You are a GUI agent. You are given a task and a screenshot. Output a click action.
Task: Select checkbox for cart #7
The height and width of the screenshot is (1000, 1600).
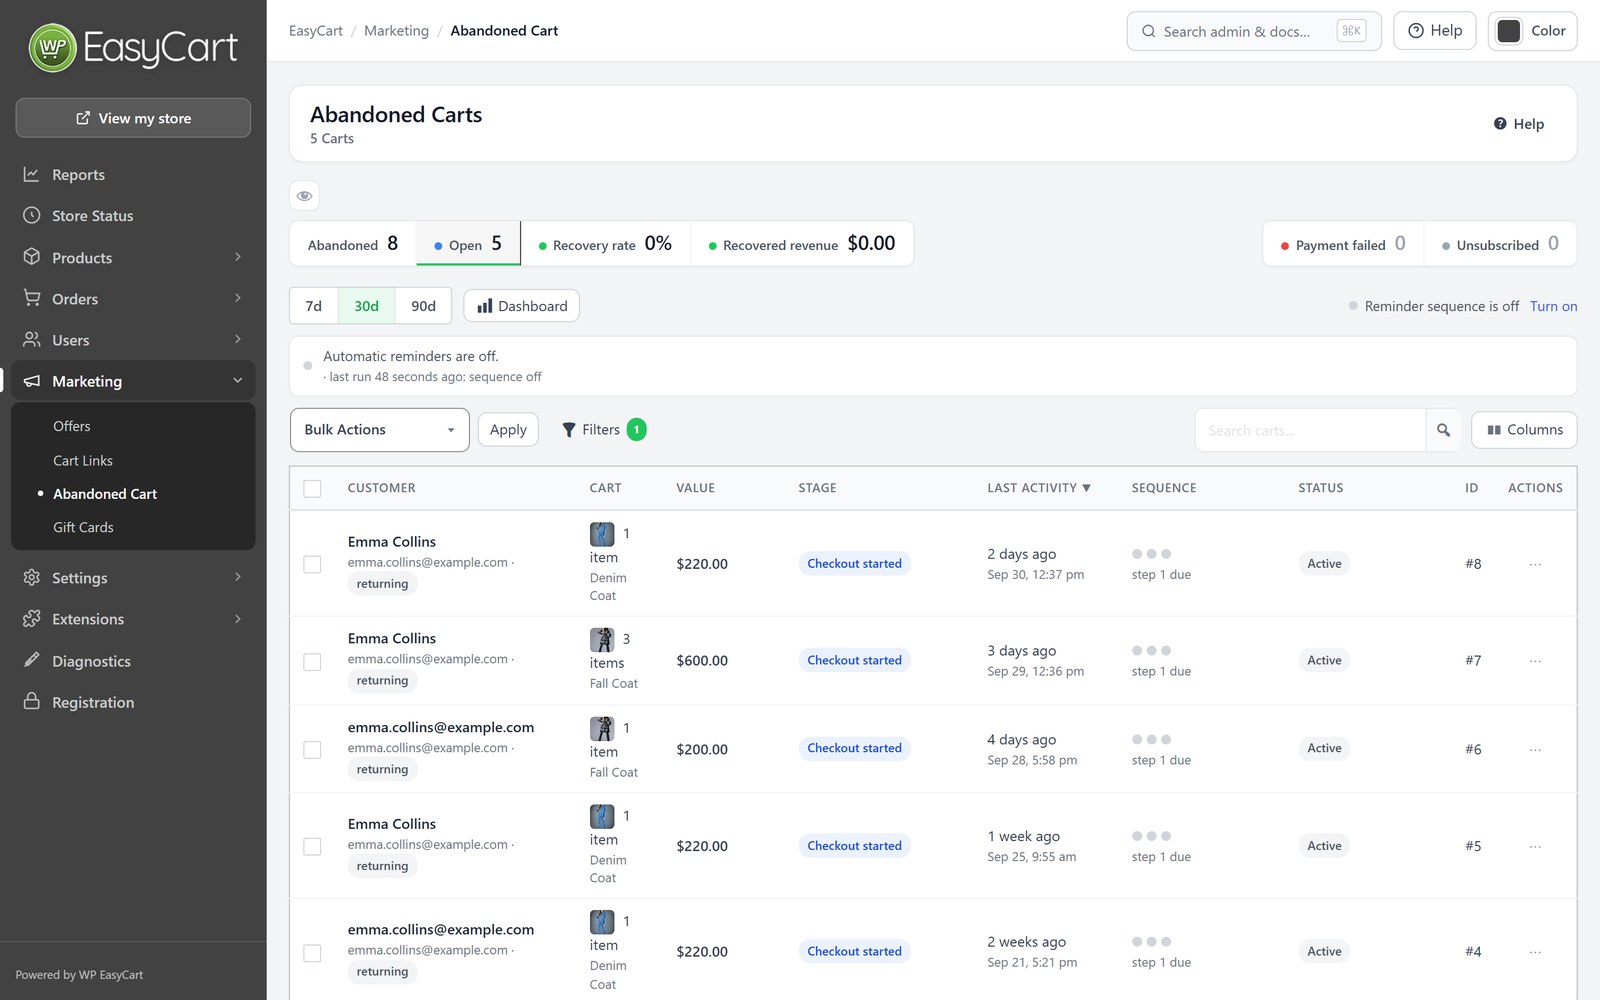click(312, 661)
